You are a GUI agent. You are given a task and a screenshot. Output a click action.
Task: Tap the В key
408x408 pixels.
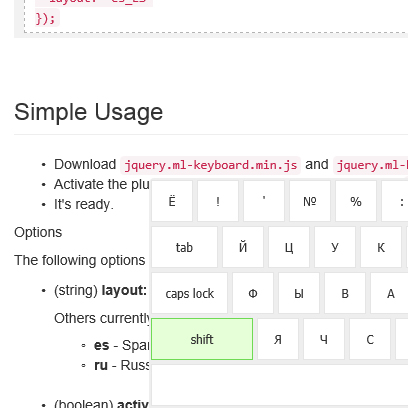pos(345,293)
